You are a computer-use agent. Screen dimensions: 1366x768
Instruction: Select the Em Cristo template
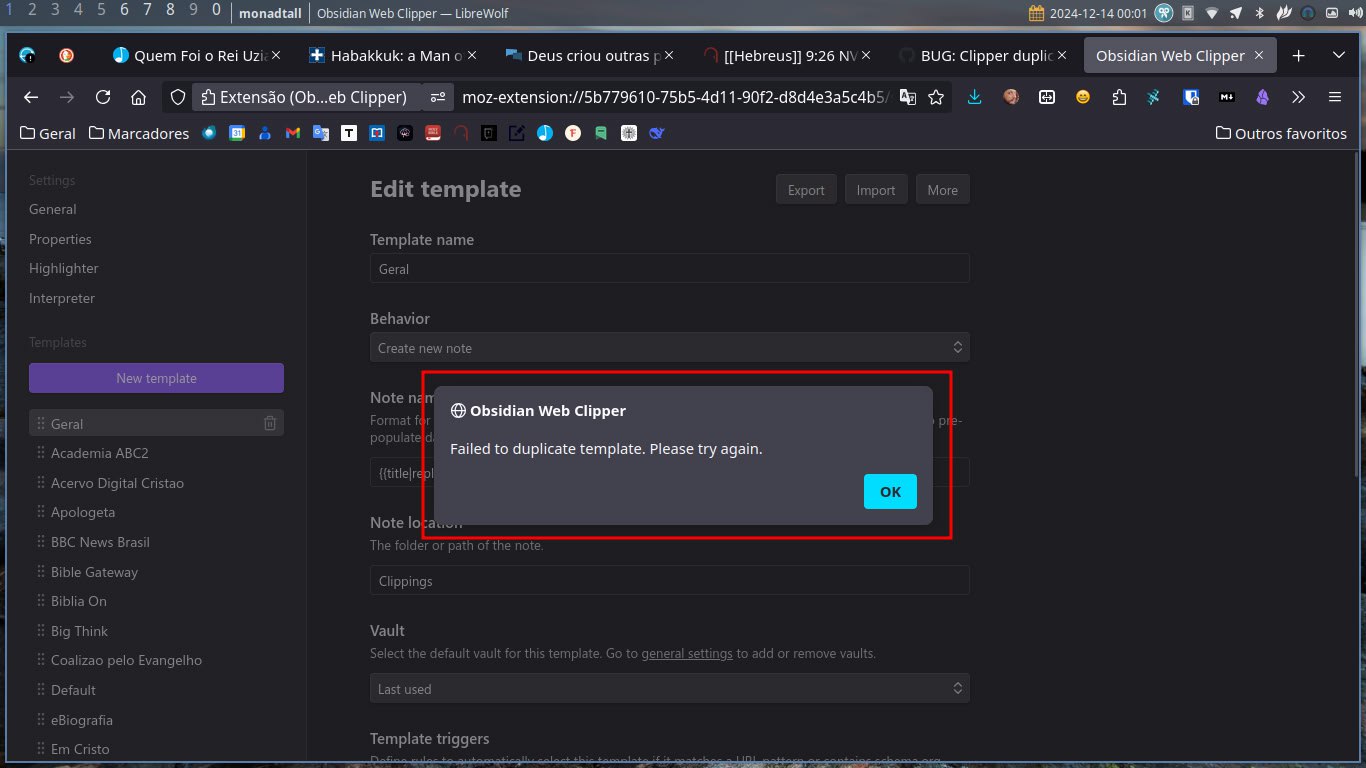(x=156, y=749)
